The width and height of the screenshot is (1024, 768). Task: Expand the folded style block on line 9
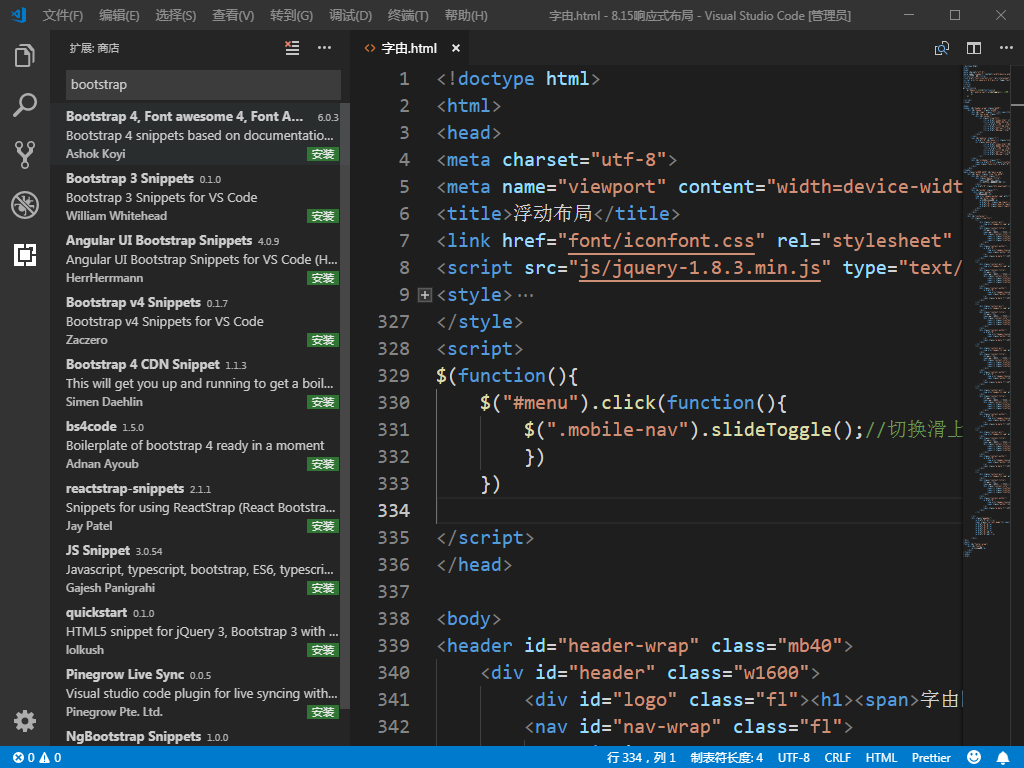pos(424,295)
